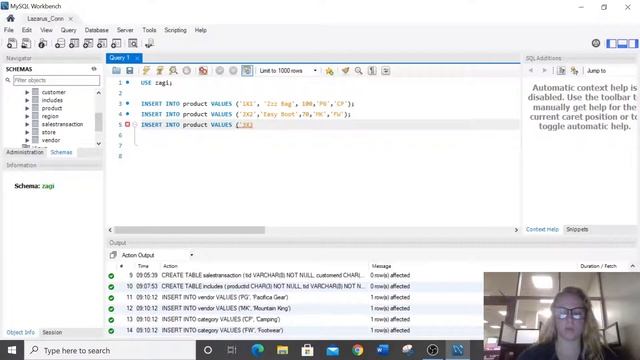Open the home screen tab icon
Image resolution: width=640 pixels, height=360 pixels.
tap(11, 18)
